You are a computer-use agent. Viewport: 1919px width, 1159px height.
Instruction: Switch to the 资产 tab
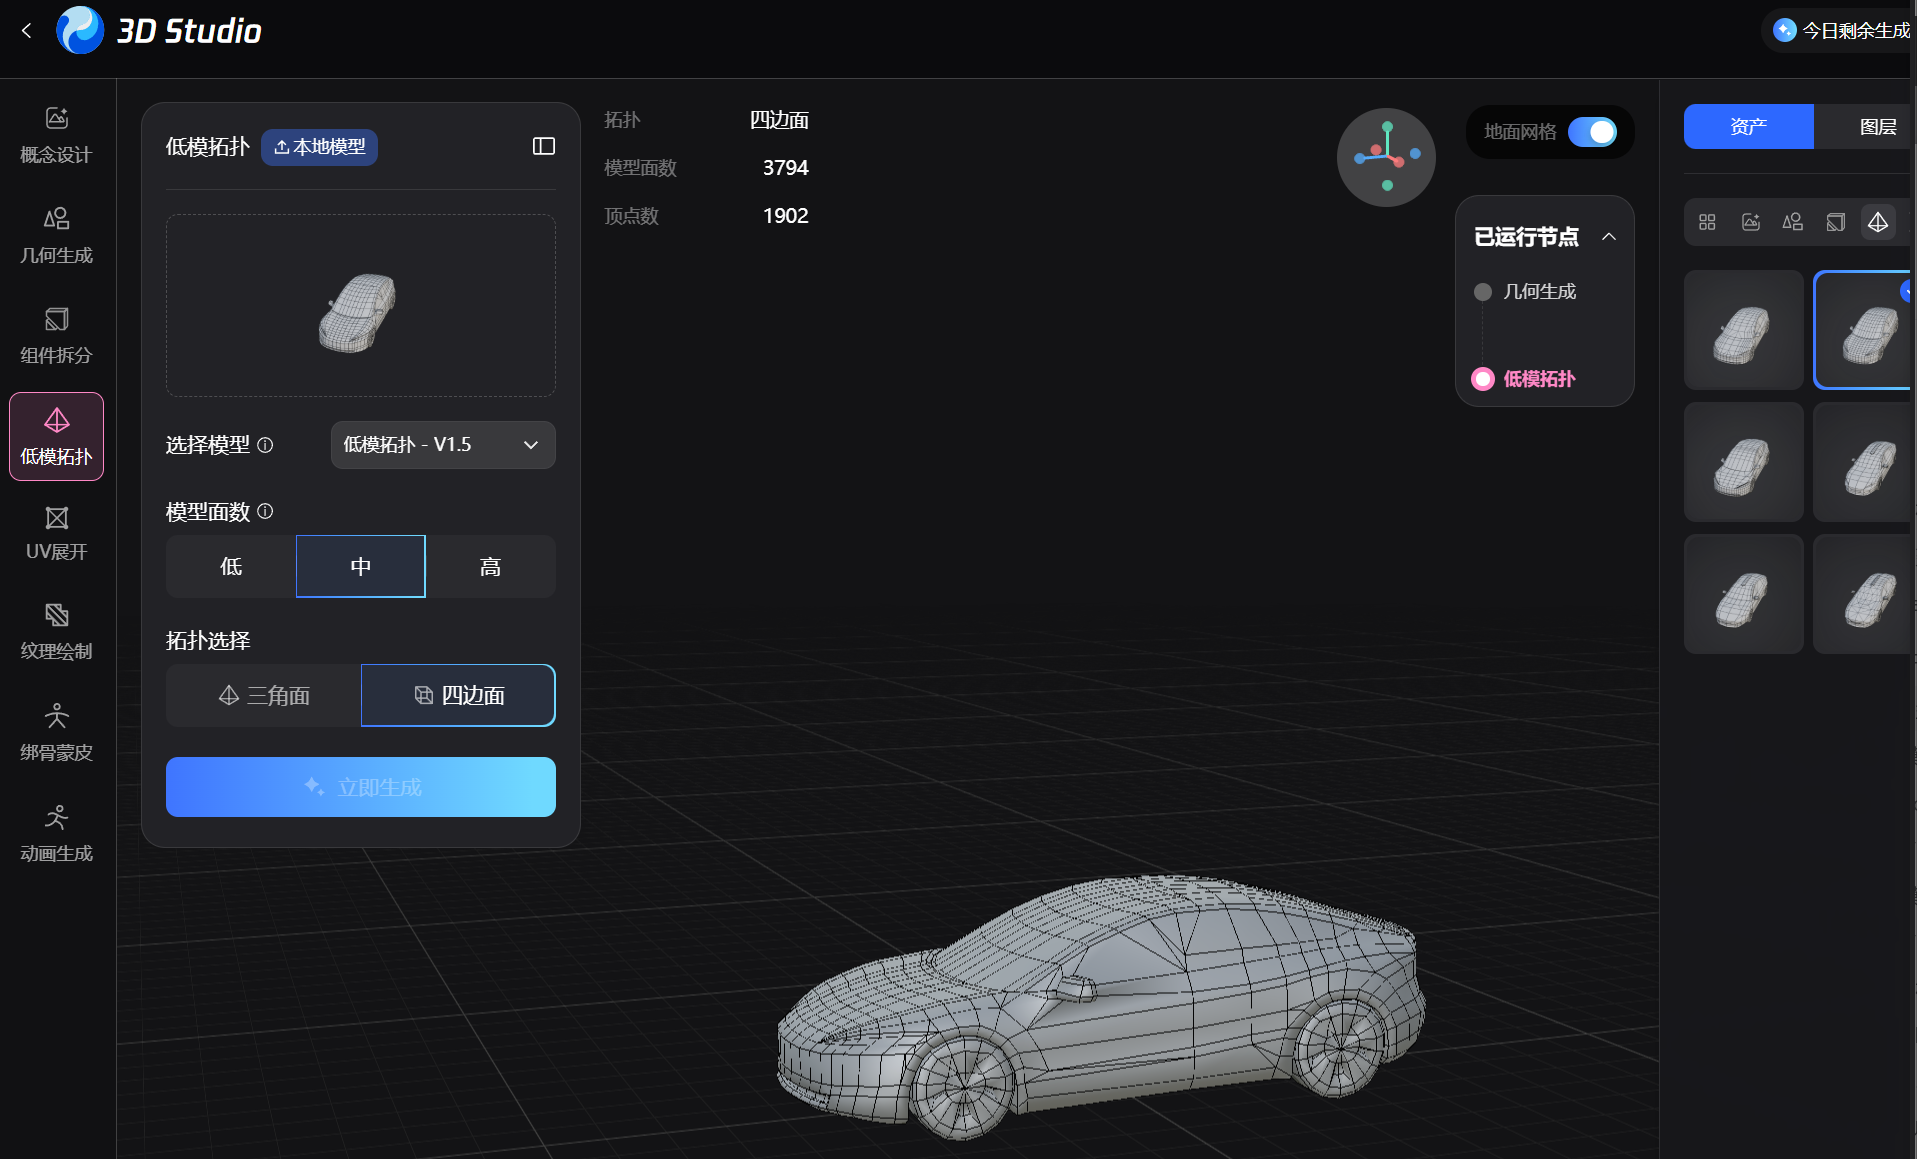(1749, 127)
